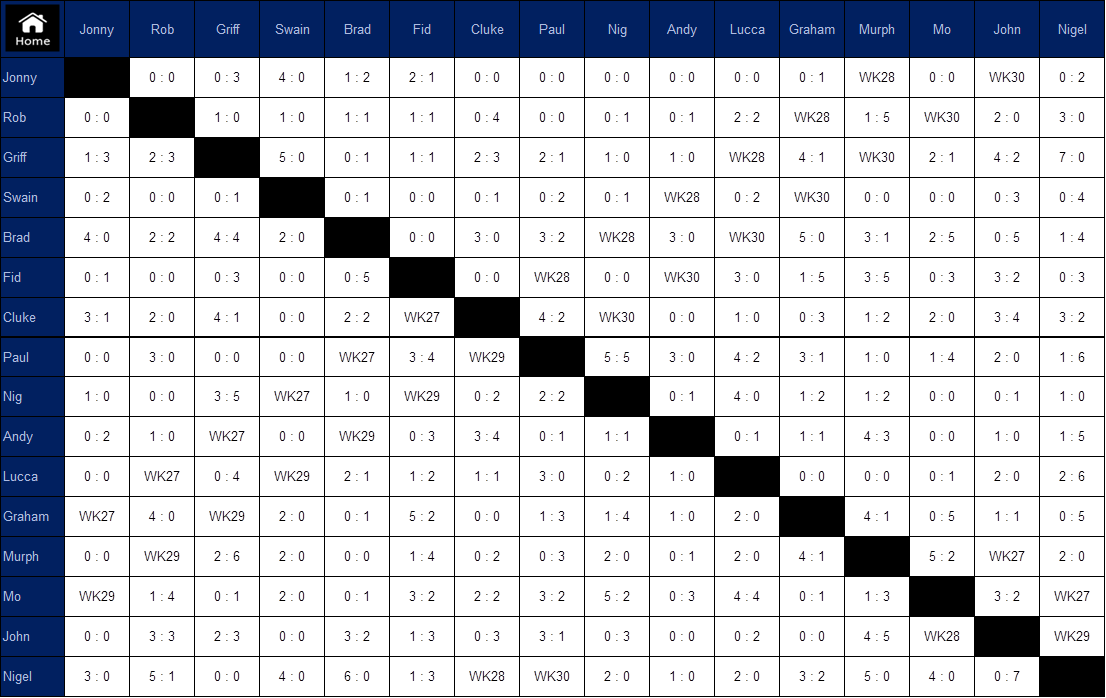Click Nigel vs John score 0 : 7
1106x698 pixels.
(1007, 676)
